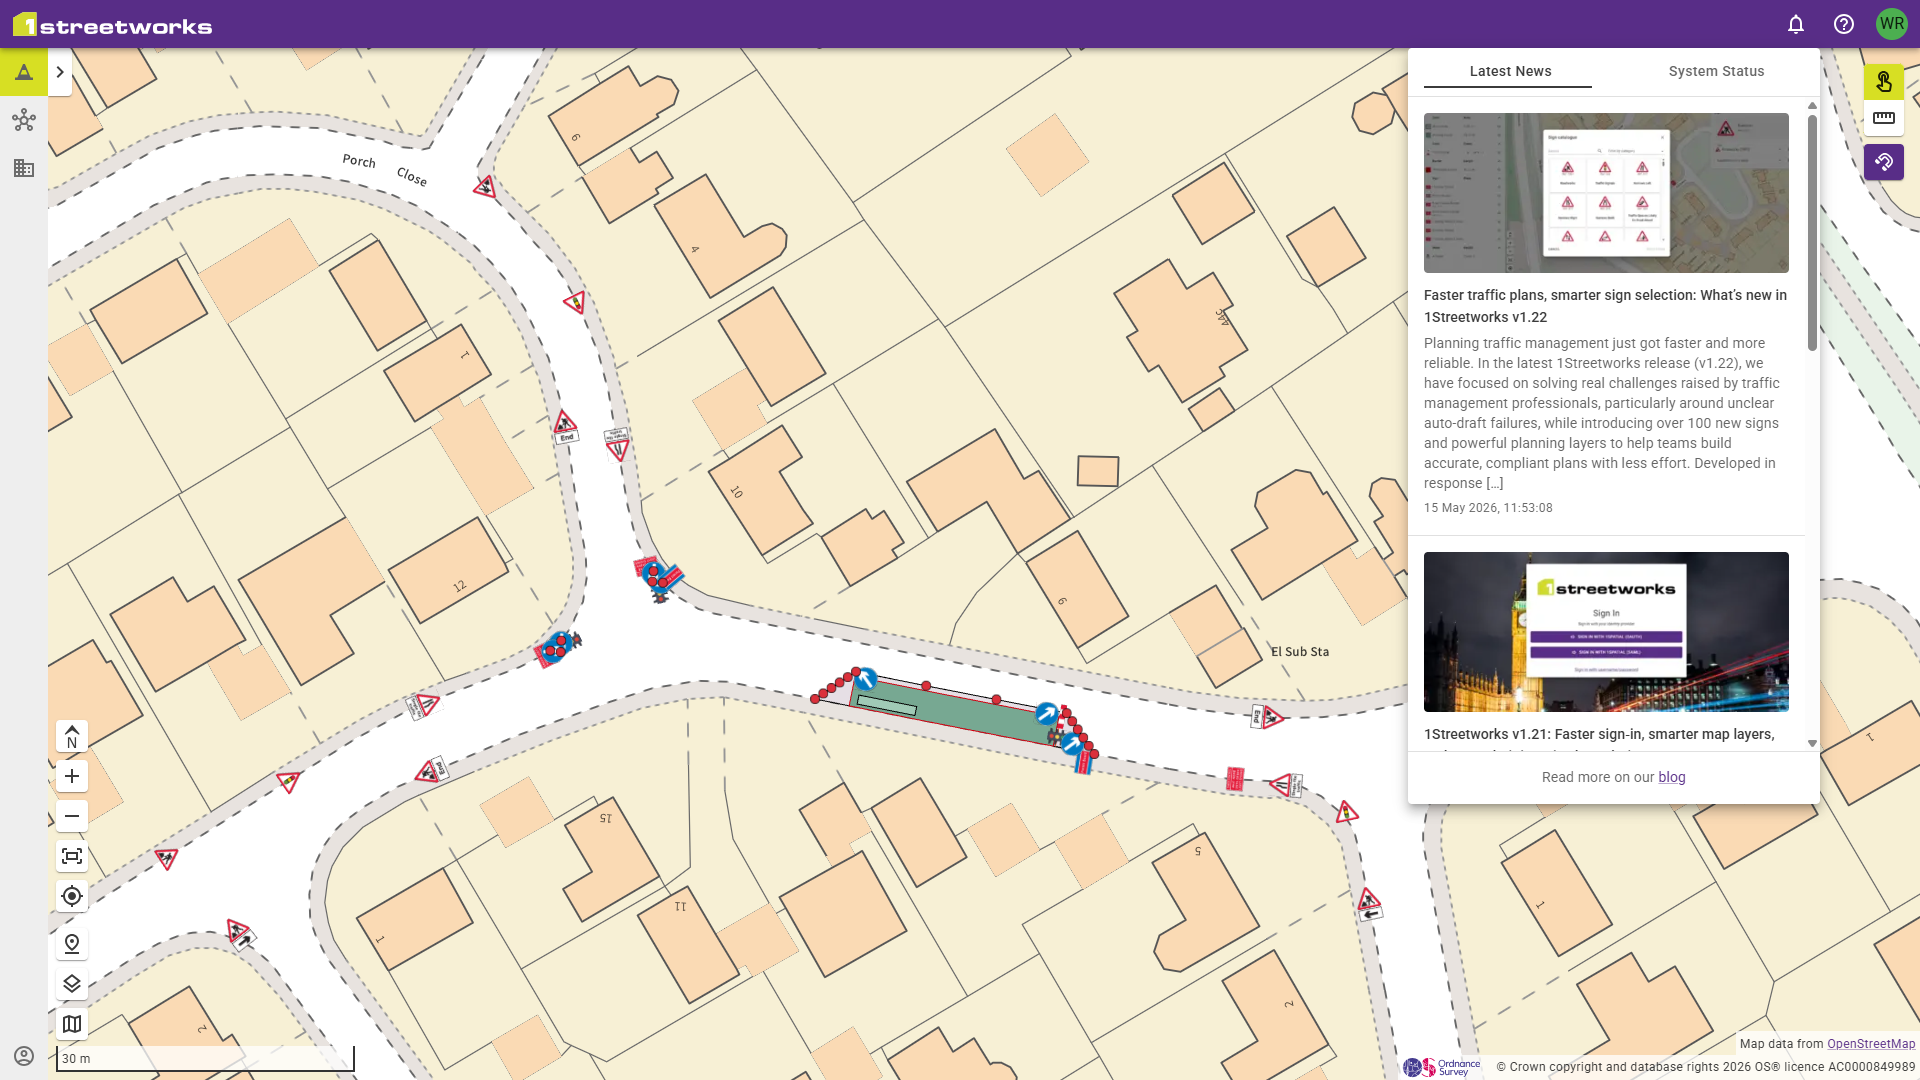Screen dimensions: 1920x1080
Task: Toggle the magnet snapping tool
Action: (1884, 162)
